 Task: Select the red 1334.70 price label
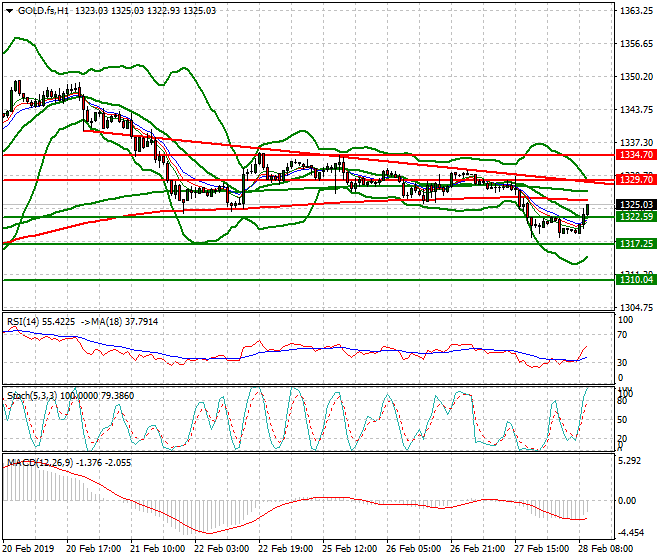tap(636, 155)
